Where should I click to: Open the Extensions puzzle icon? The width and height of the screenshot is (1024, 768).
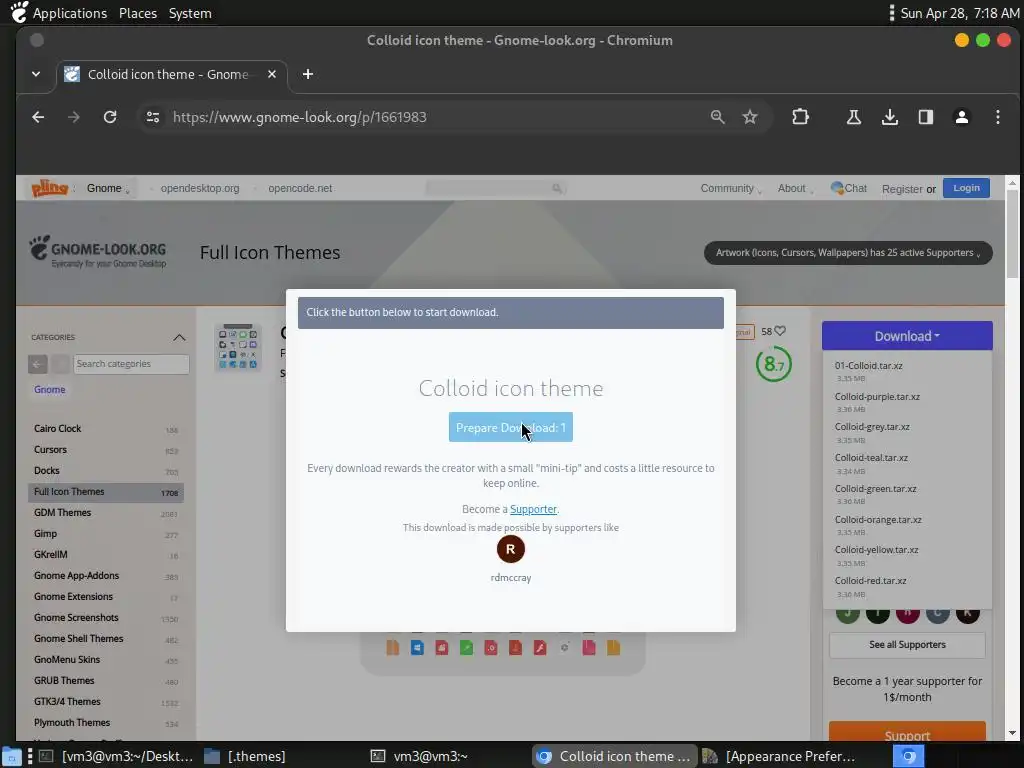point(800,117)
